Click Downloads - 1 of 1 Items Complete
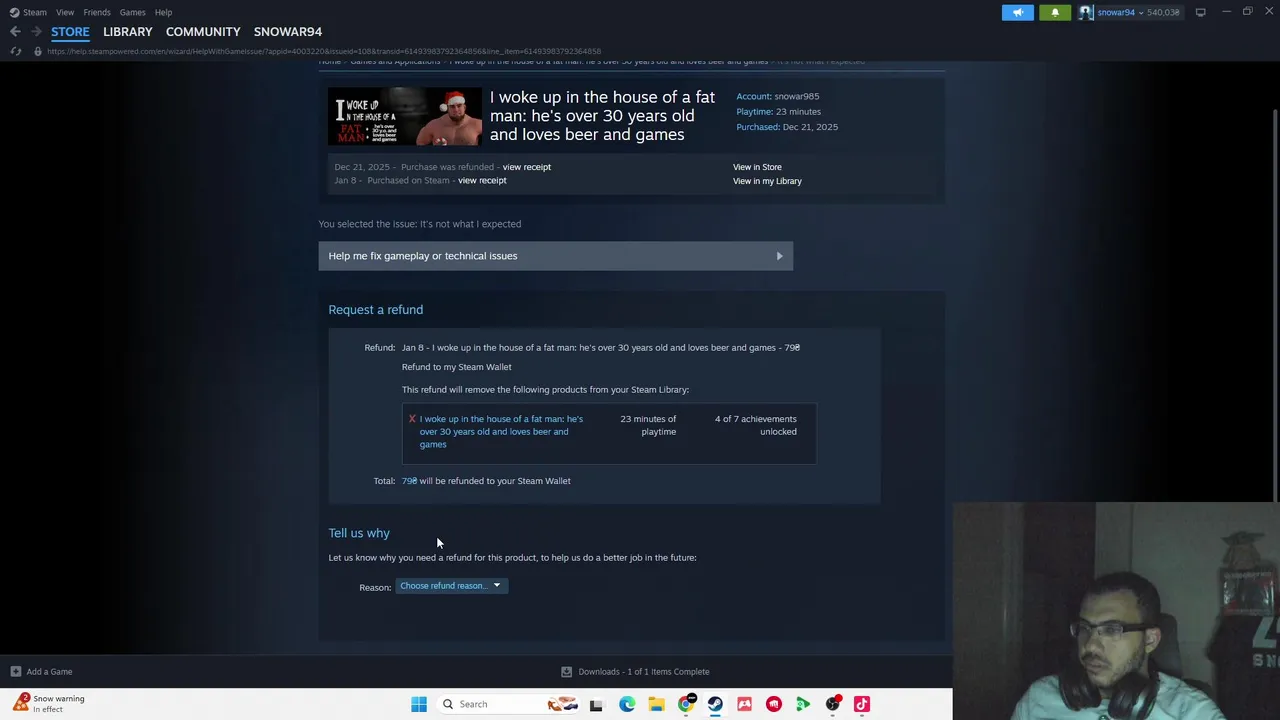 click(x=643, y=672)
